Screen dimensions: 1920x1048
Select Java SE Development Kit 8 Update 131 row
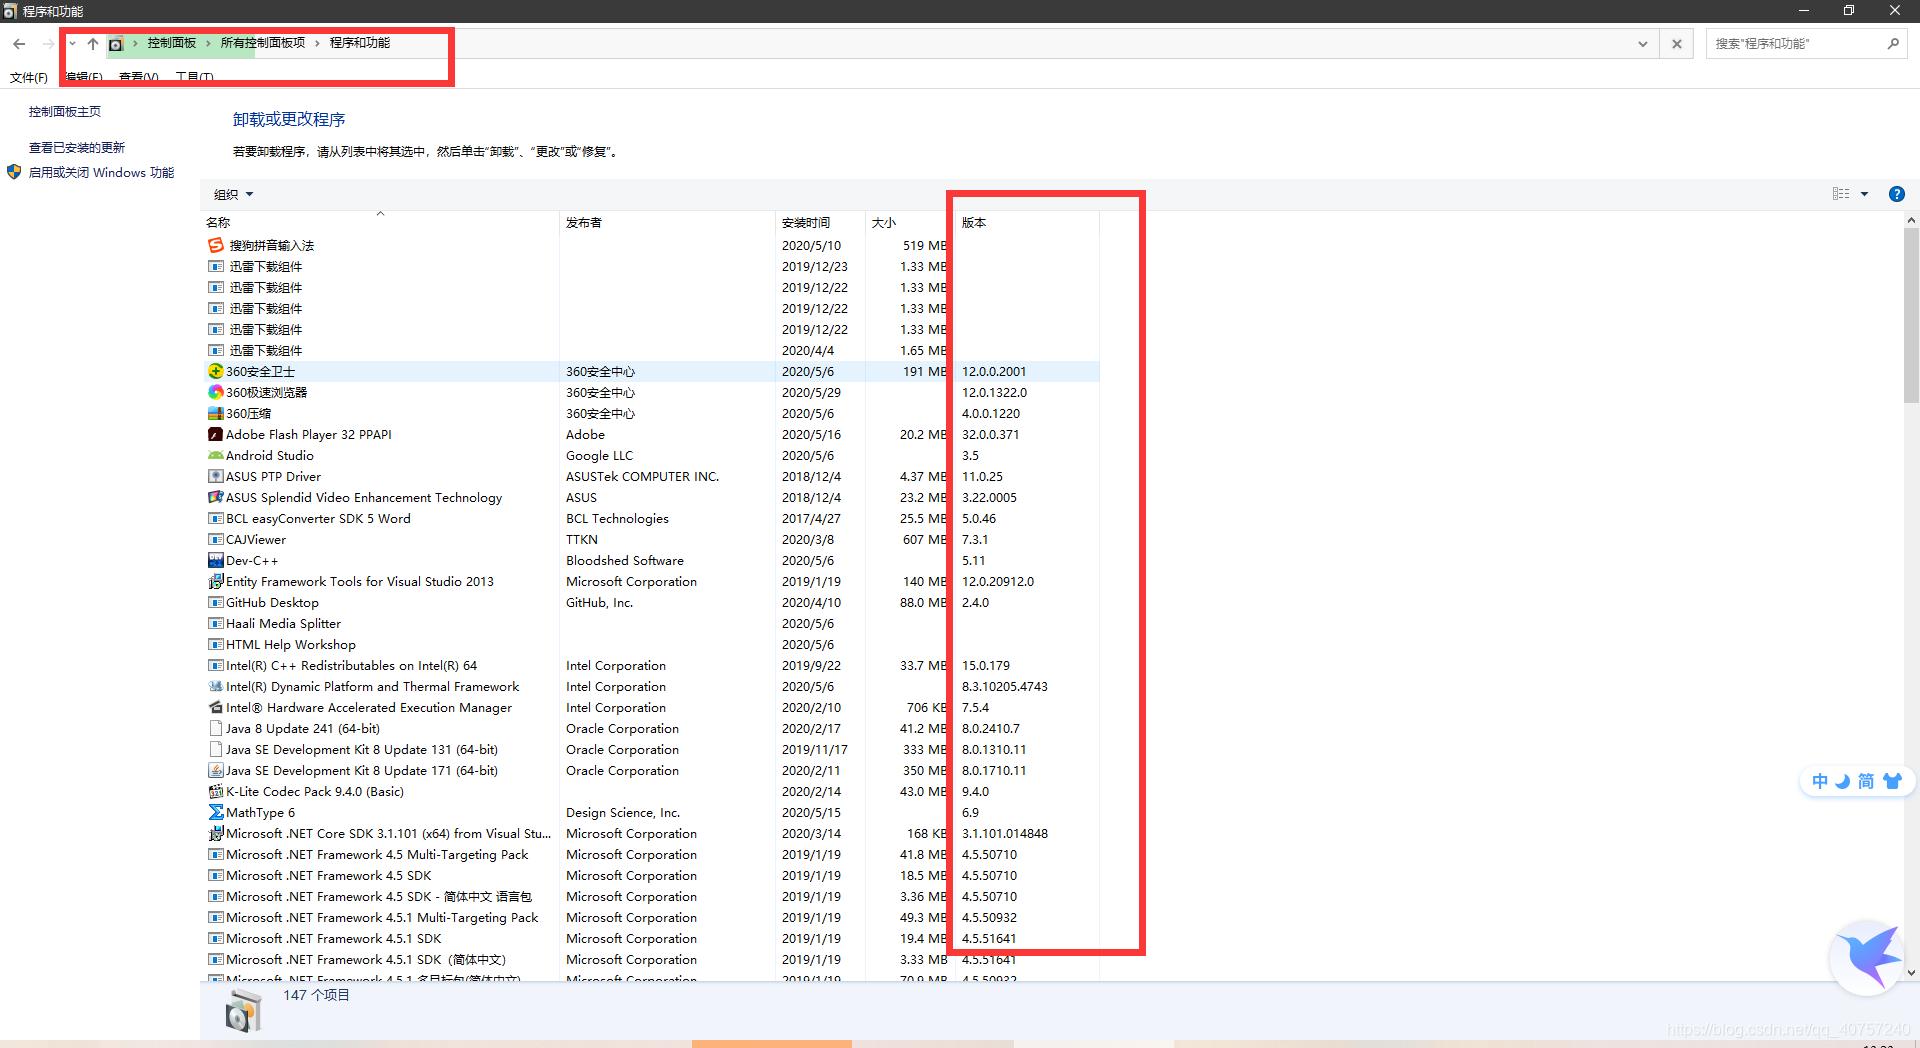click(650, 749)
